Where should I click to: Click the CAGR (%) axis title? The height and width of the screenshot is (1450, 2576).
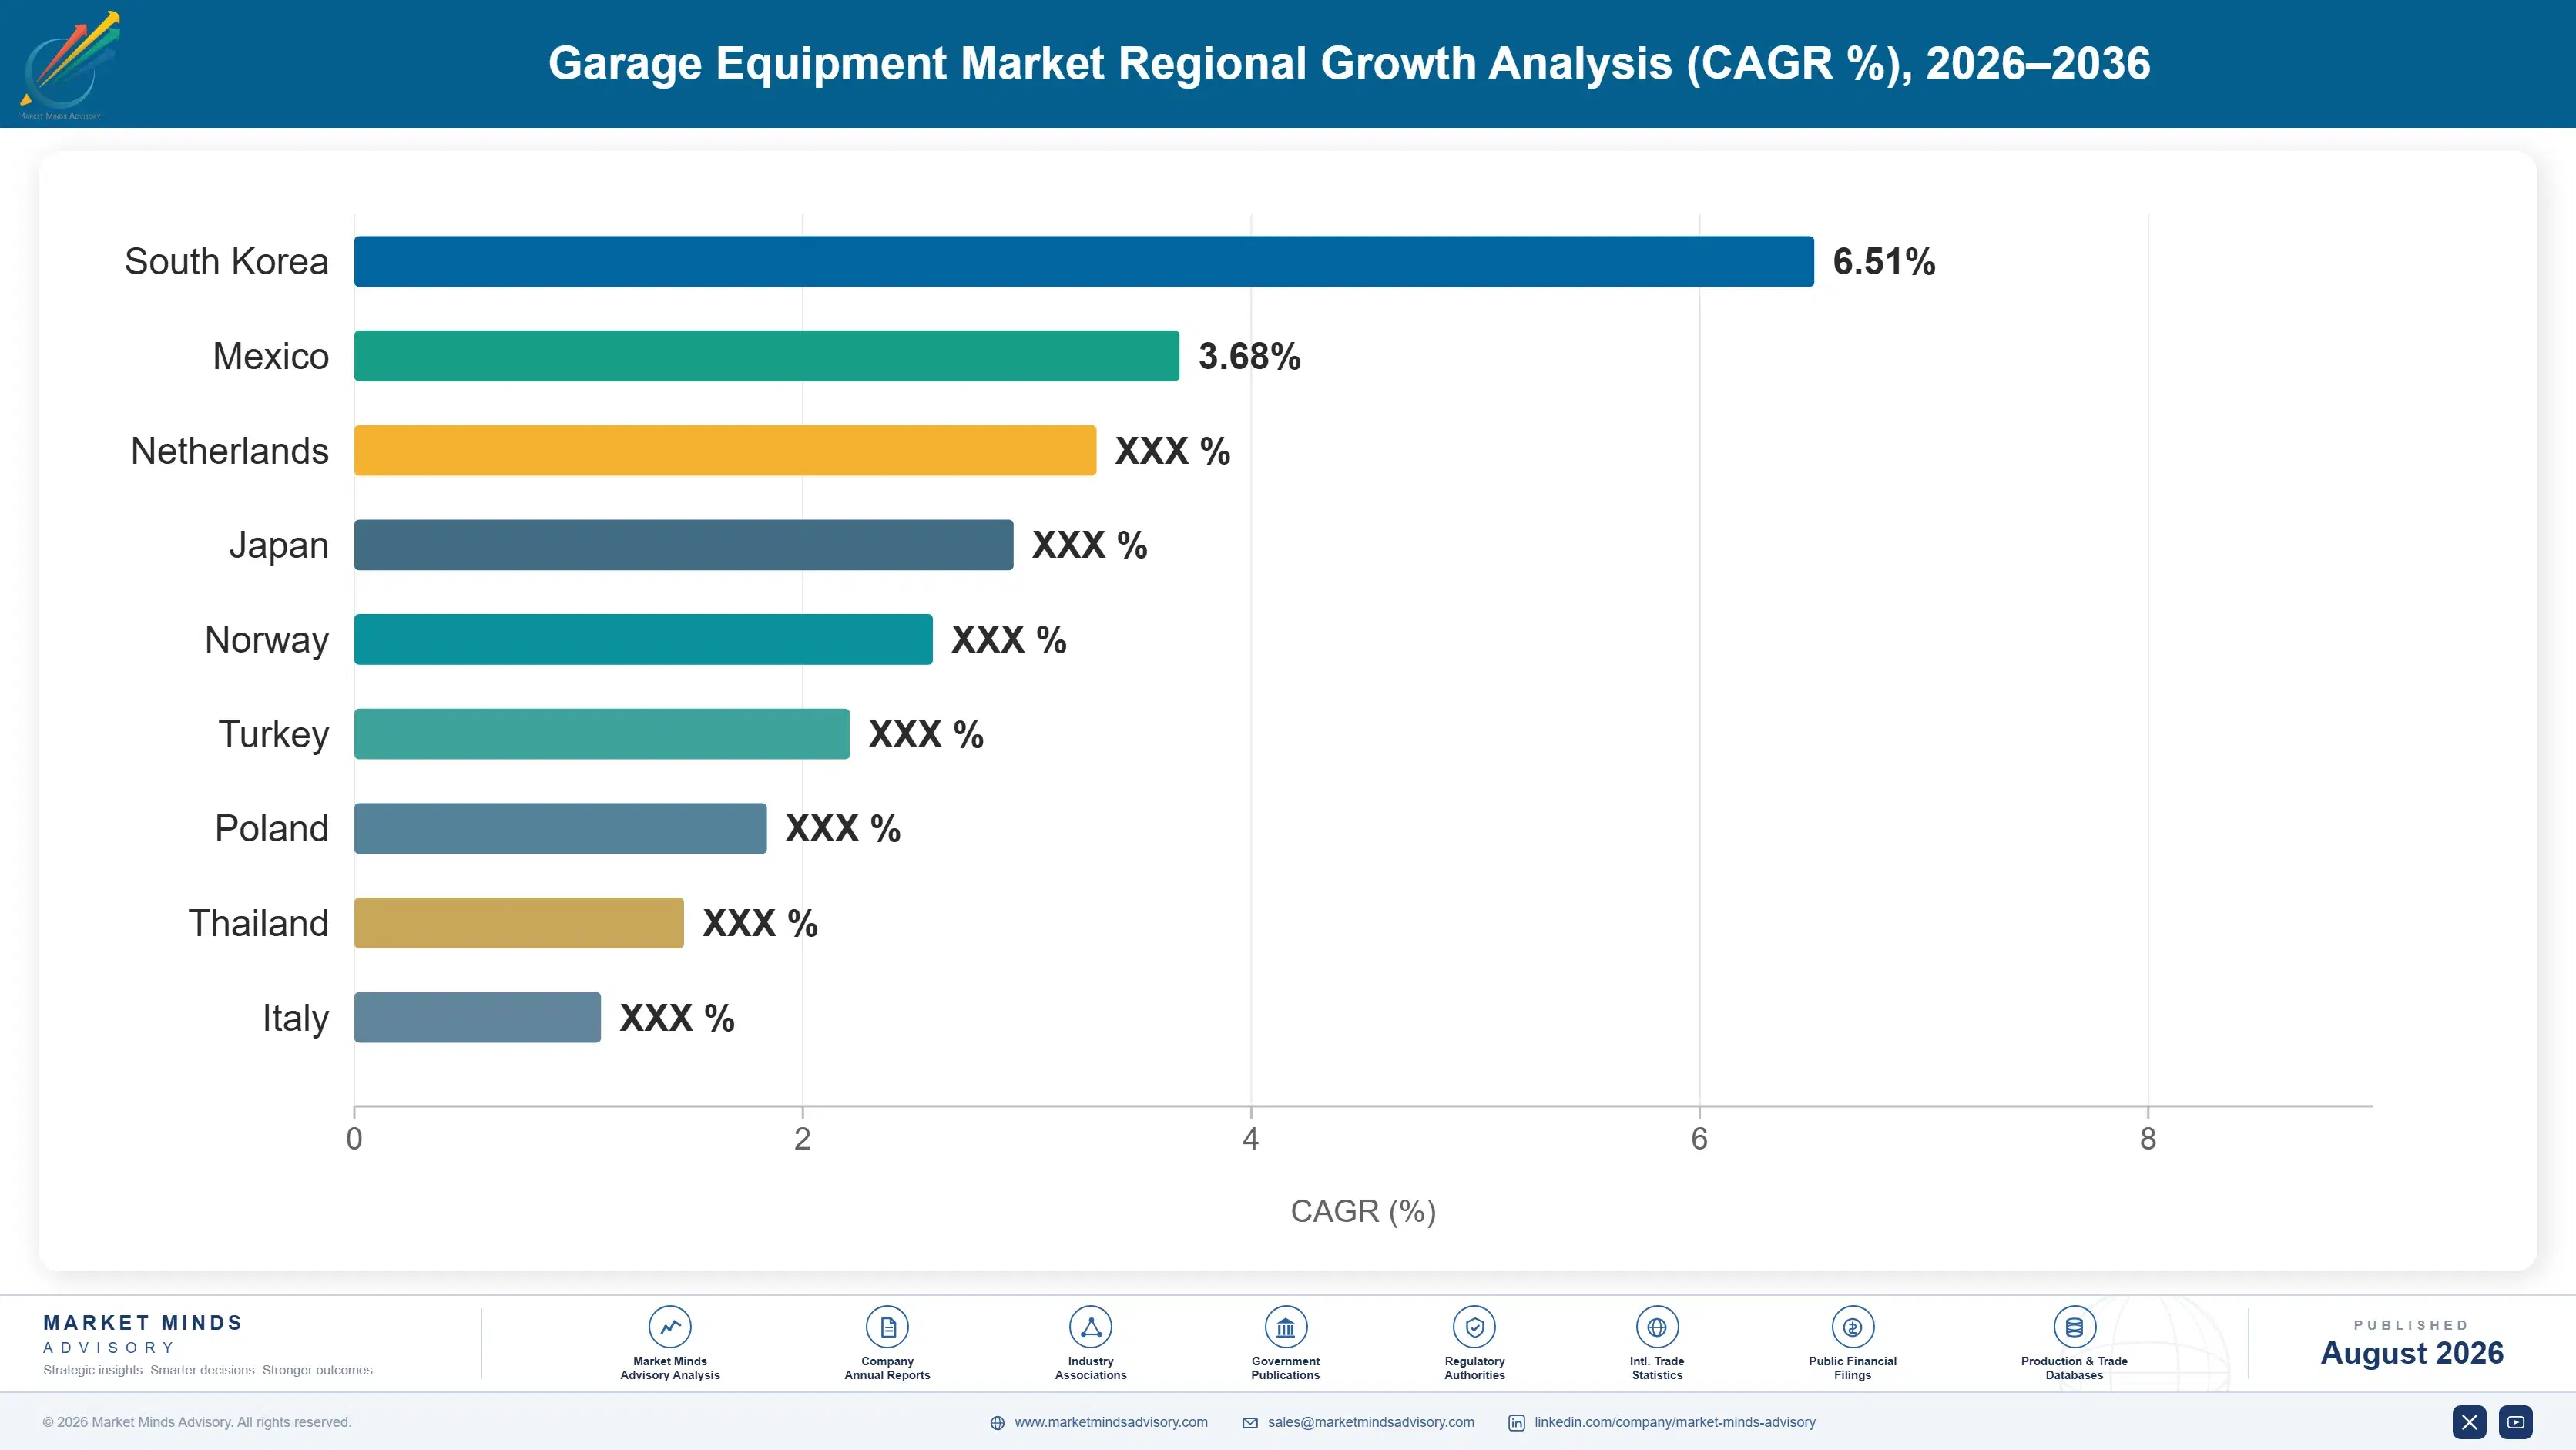click(1363, 1211)
